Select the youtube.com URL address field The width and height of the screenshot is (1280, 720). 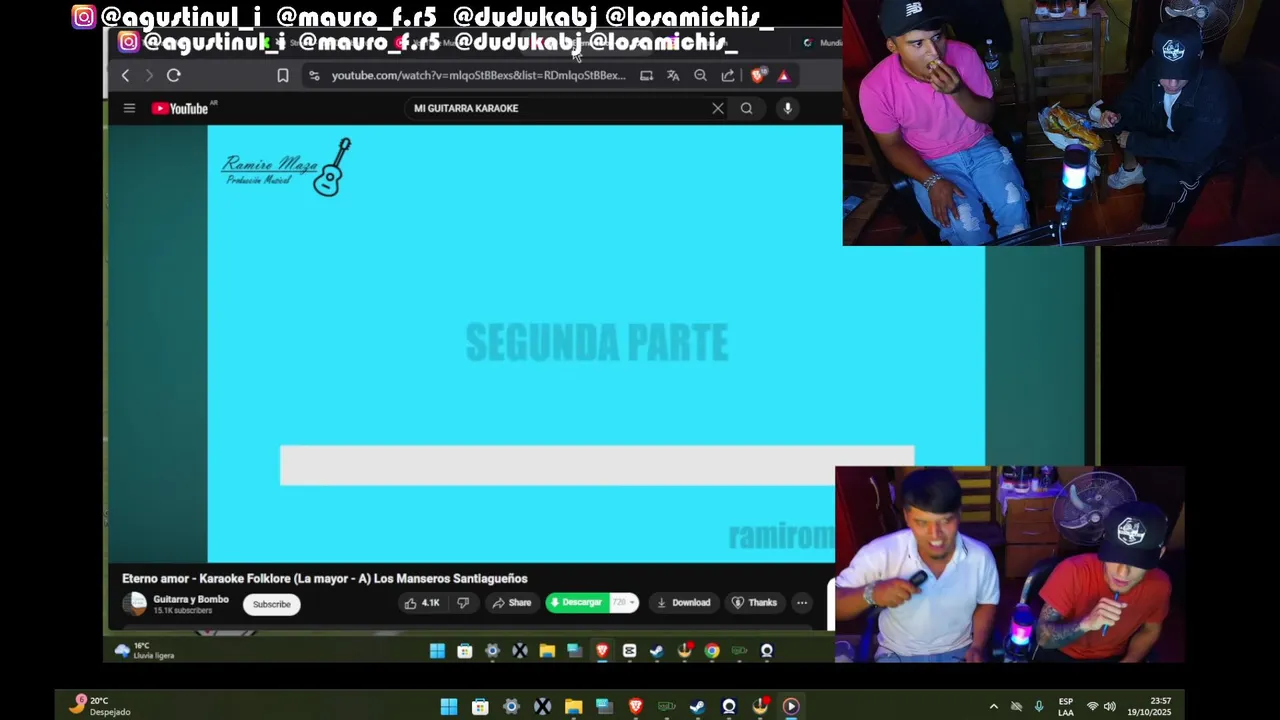click(478, 75)
